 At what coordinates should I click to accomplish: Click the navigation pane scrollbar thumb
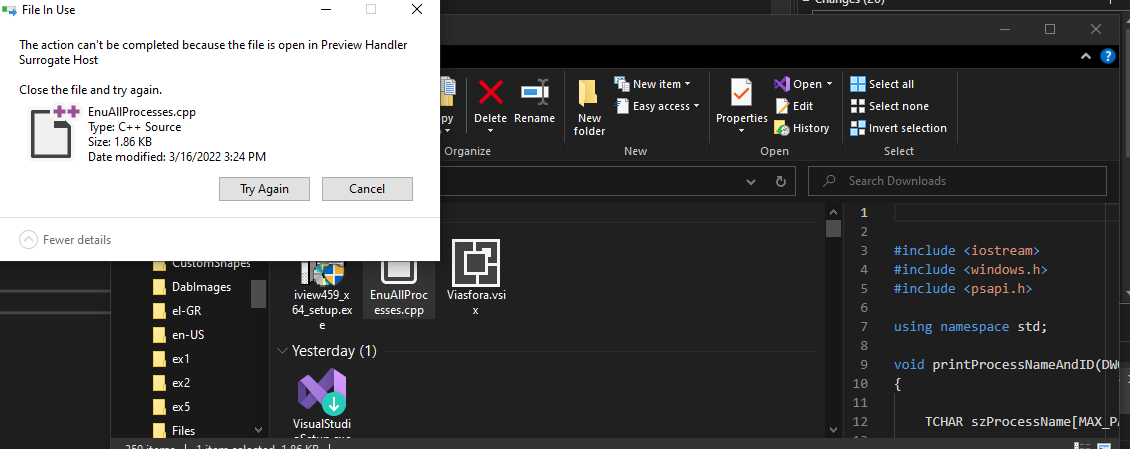pos(259,293)
